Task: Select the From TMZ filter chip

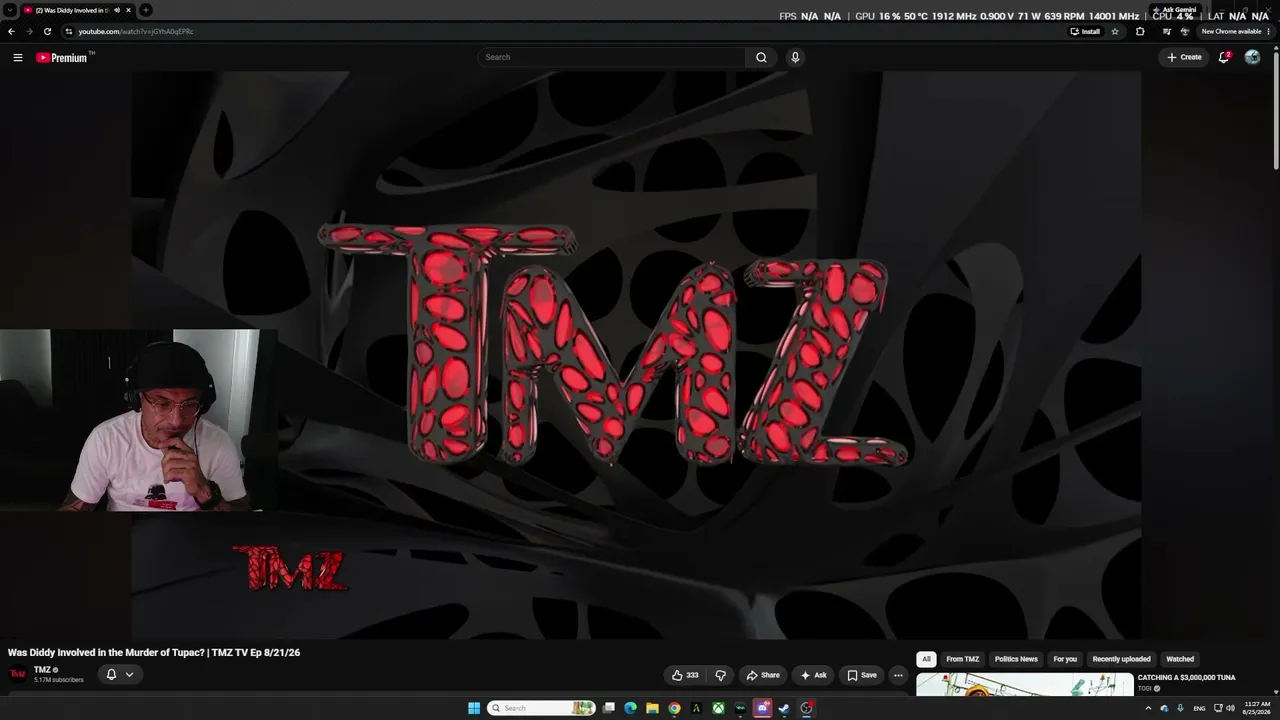Action: pyautogui.click(x=963, y=659)
